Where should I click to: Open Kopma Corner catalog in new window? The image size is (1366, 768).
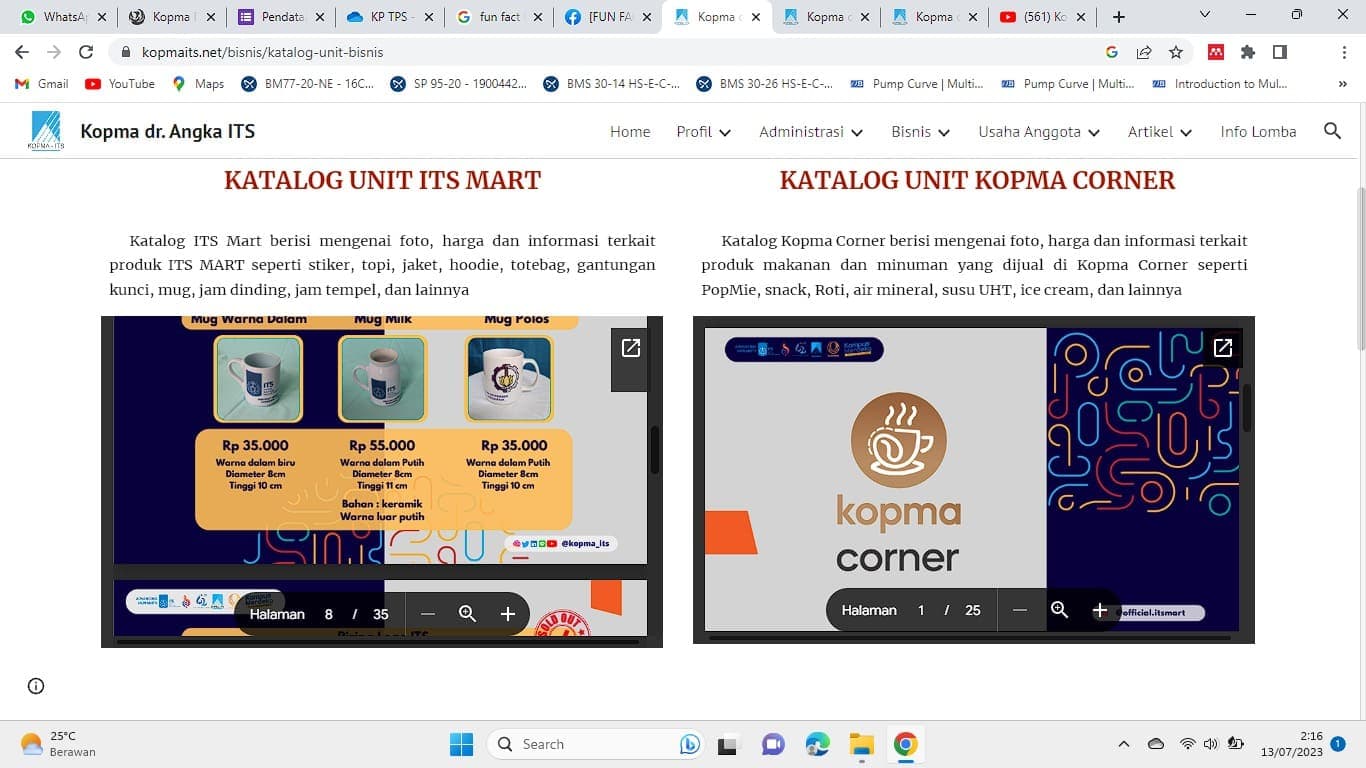[x=1222, y=347]
